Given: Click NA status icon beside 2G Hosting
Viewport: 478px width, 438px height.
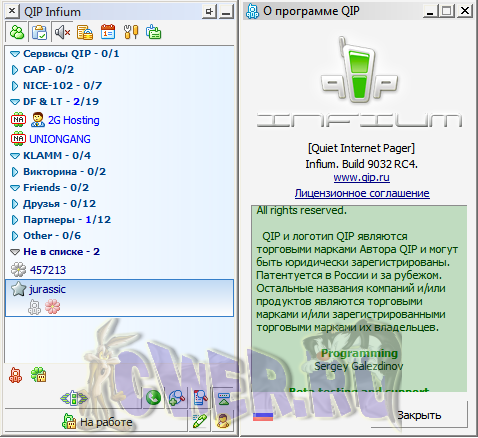Looking at the screenshot, I should tap(18, 120).
